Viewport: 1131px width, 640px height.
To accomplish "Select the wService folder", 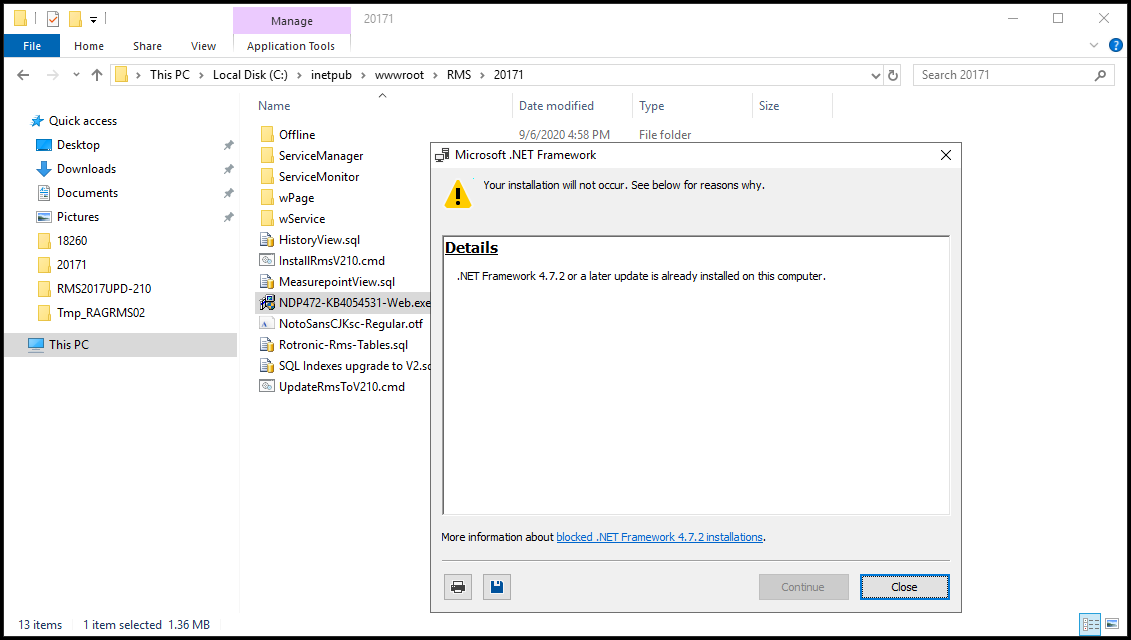I will click(302, 219).
